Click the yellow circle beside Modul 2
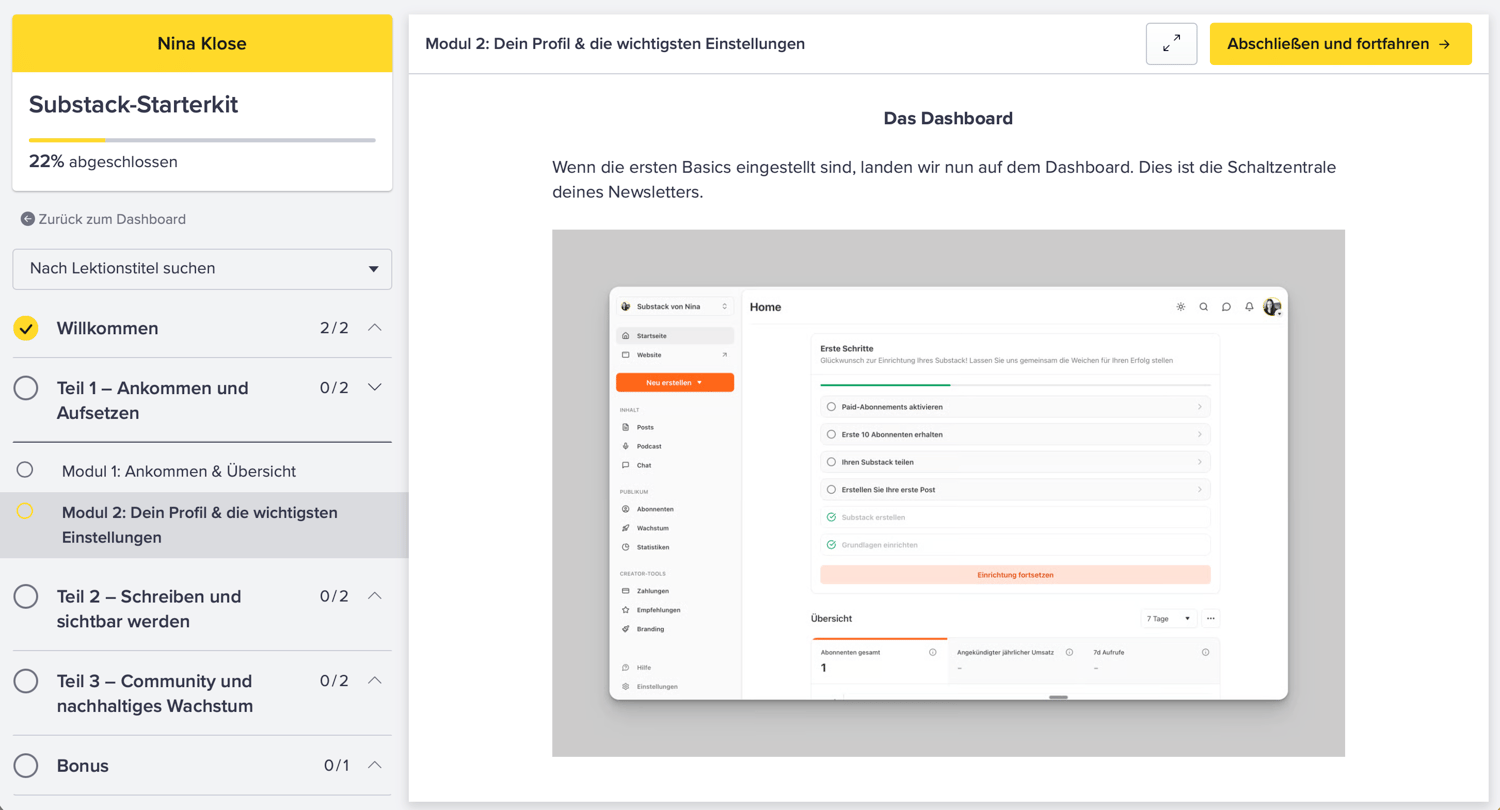The height and width of the screenshot is (810, 1500). tap(25, 511)
